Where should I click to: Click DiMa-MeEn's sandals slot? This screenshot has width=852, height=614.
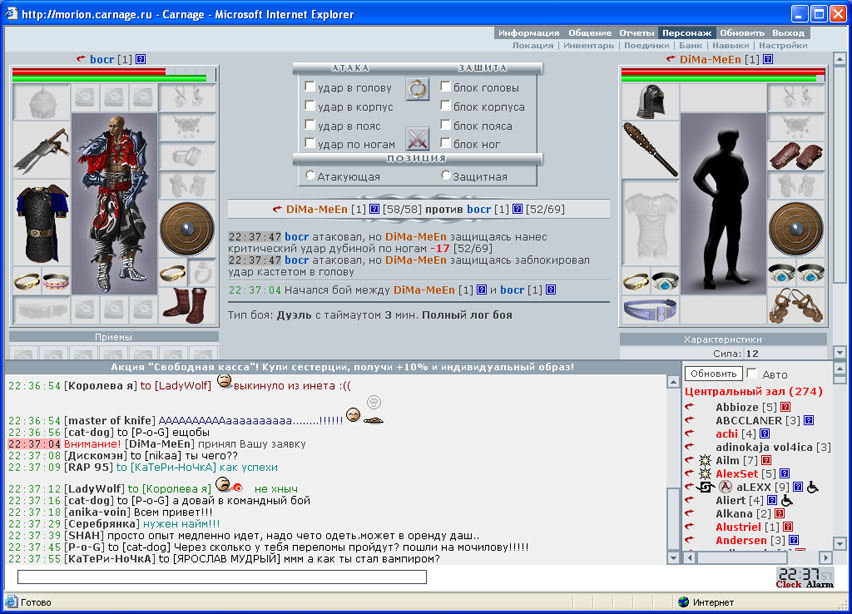(796, 306)
